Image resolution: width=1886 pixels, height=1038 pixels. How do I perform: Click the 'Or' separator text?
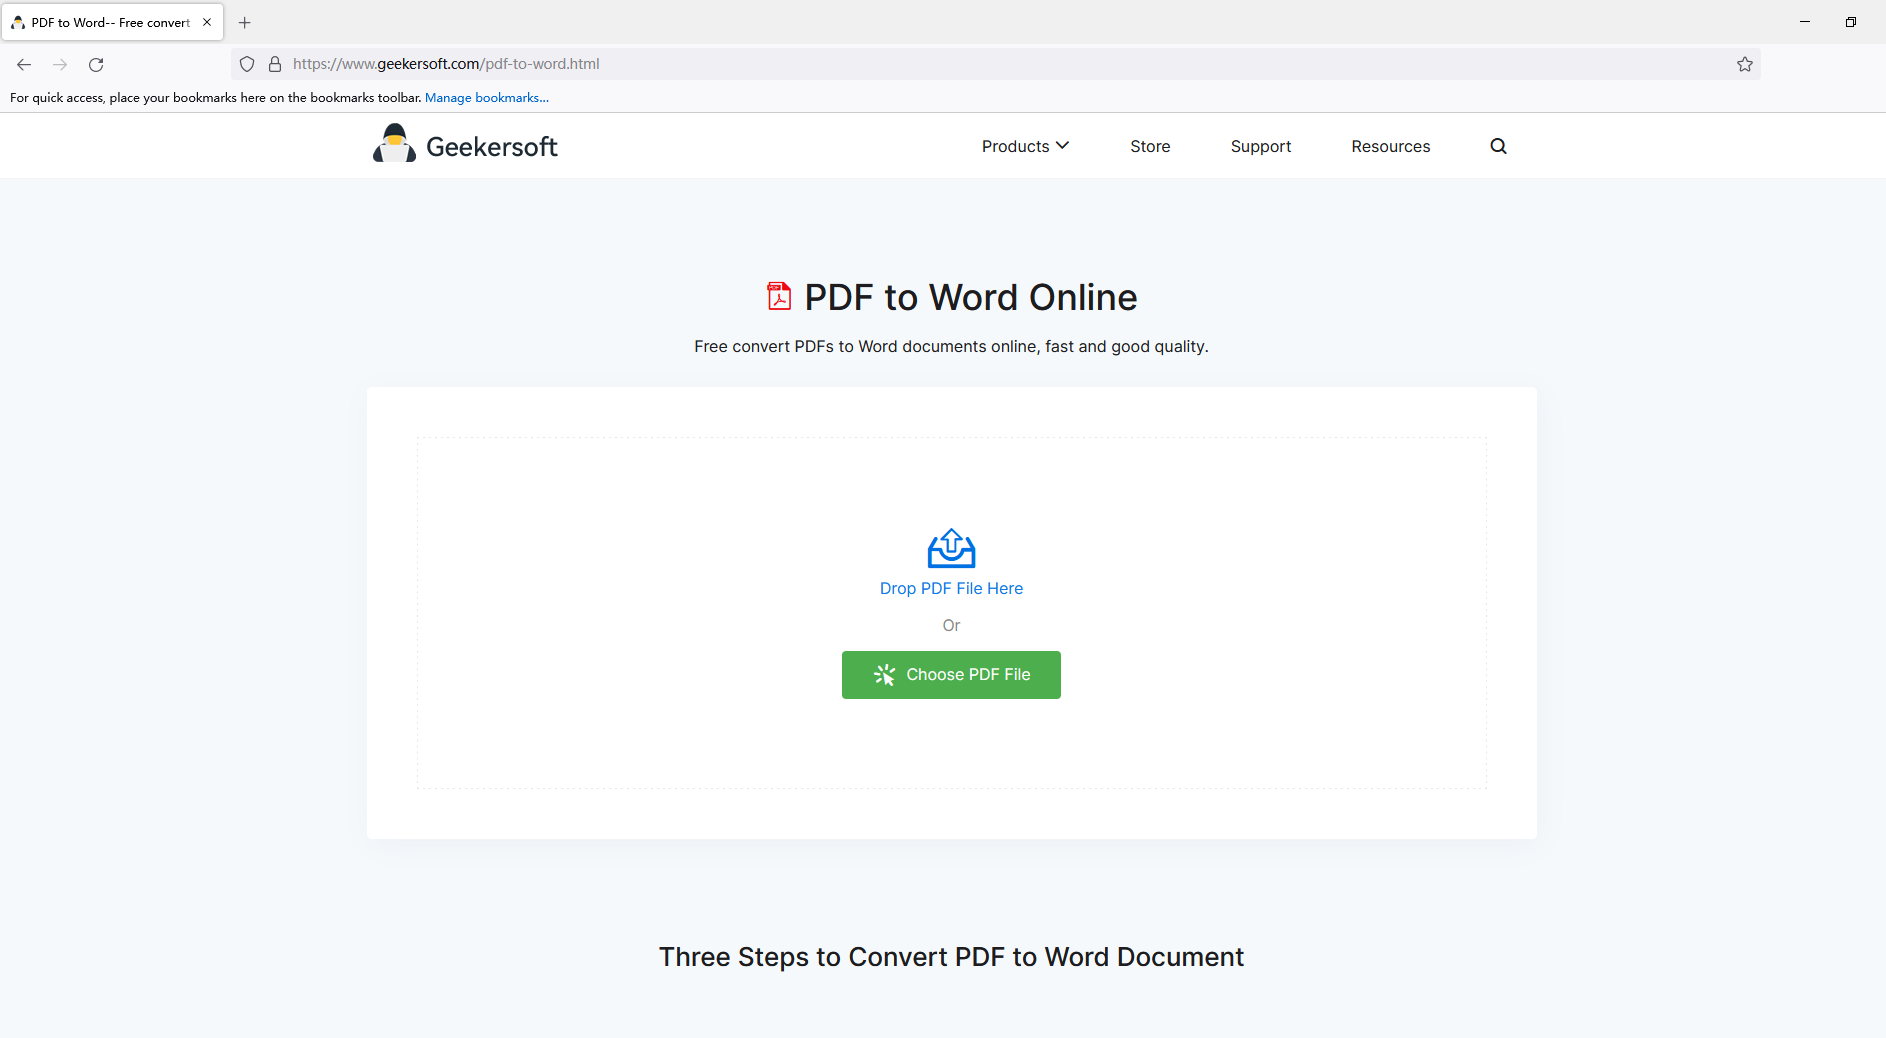coord(951,625)
